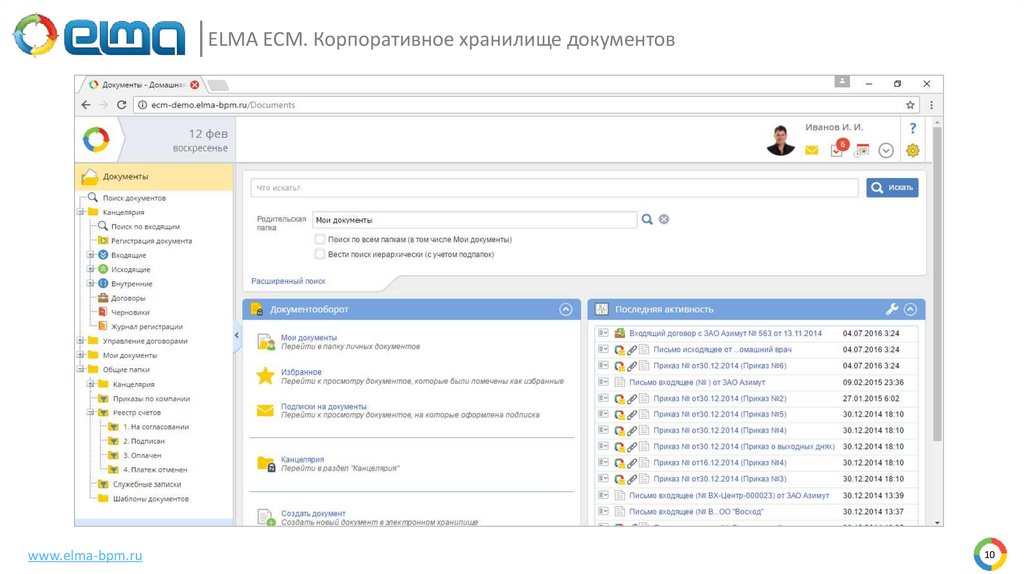Screen dimensions: 1024x574
Task: Bookmark page with star icon
Action: coord(910,104)
